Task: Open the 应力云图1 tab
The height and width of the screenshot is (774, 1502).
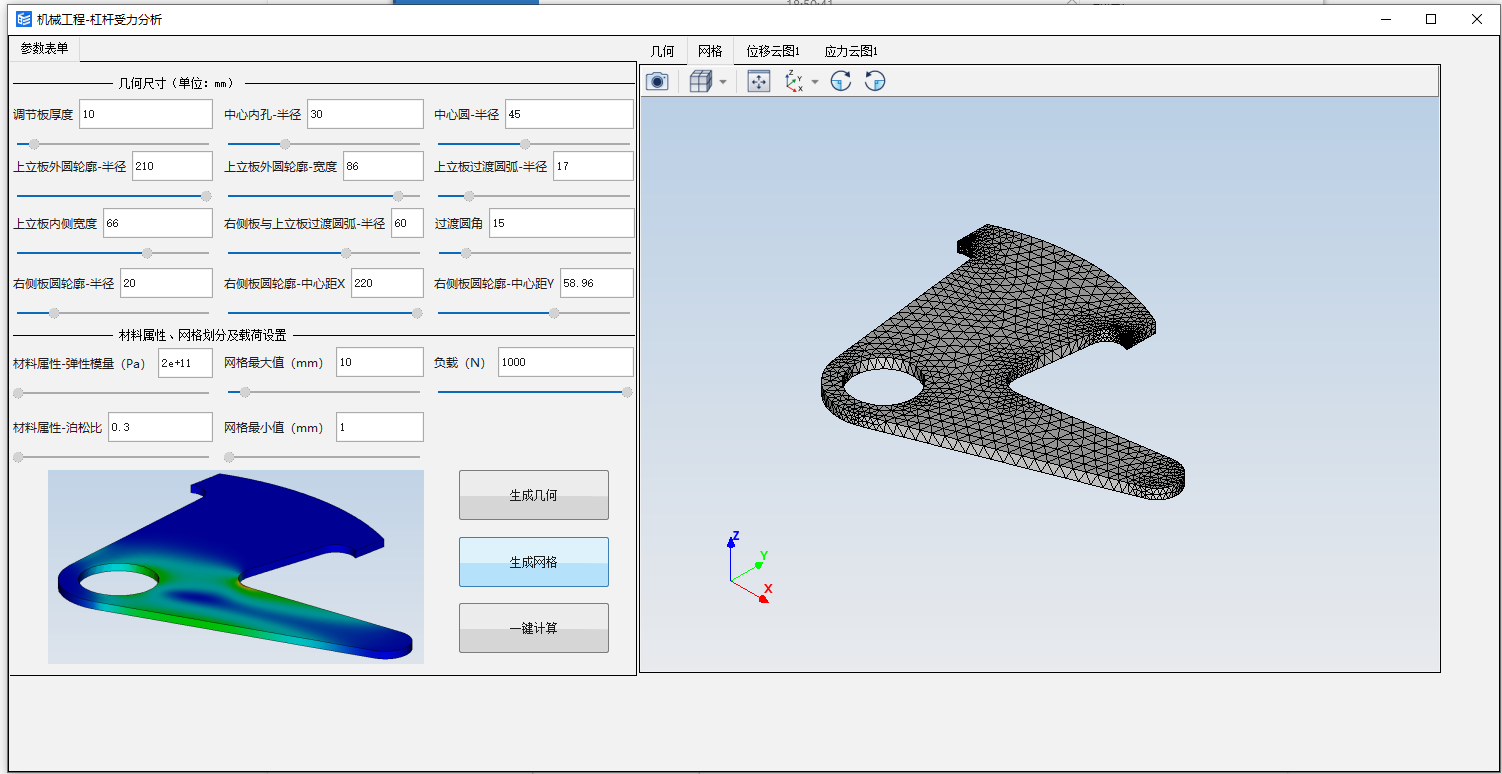Action: pyautogui.click(x=851, y=51)
